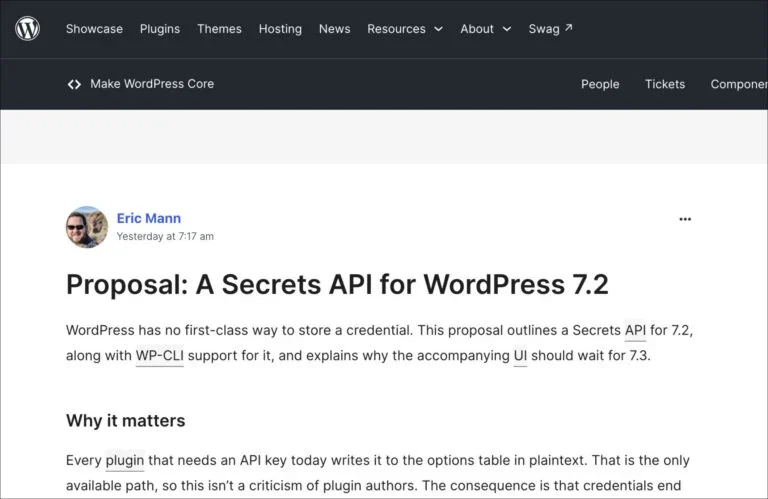
Task: Expand the About dropdown menu
Action: (x=485, y=29)
